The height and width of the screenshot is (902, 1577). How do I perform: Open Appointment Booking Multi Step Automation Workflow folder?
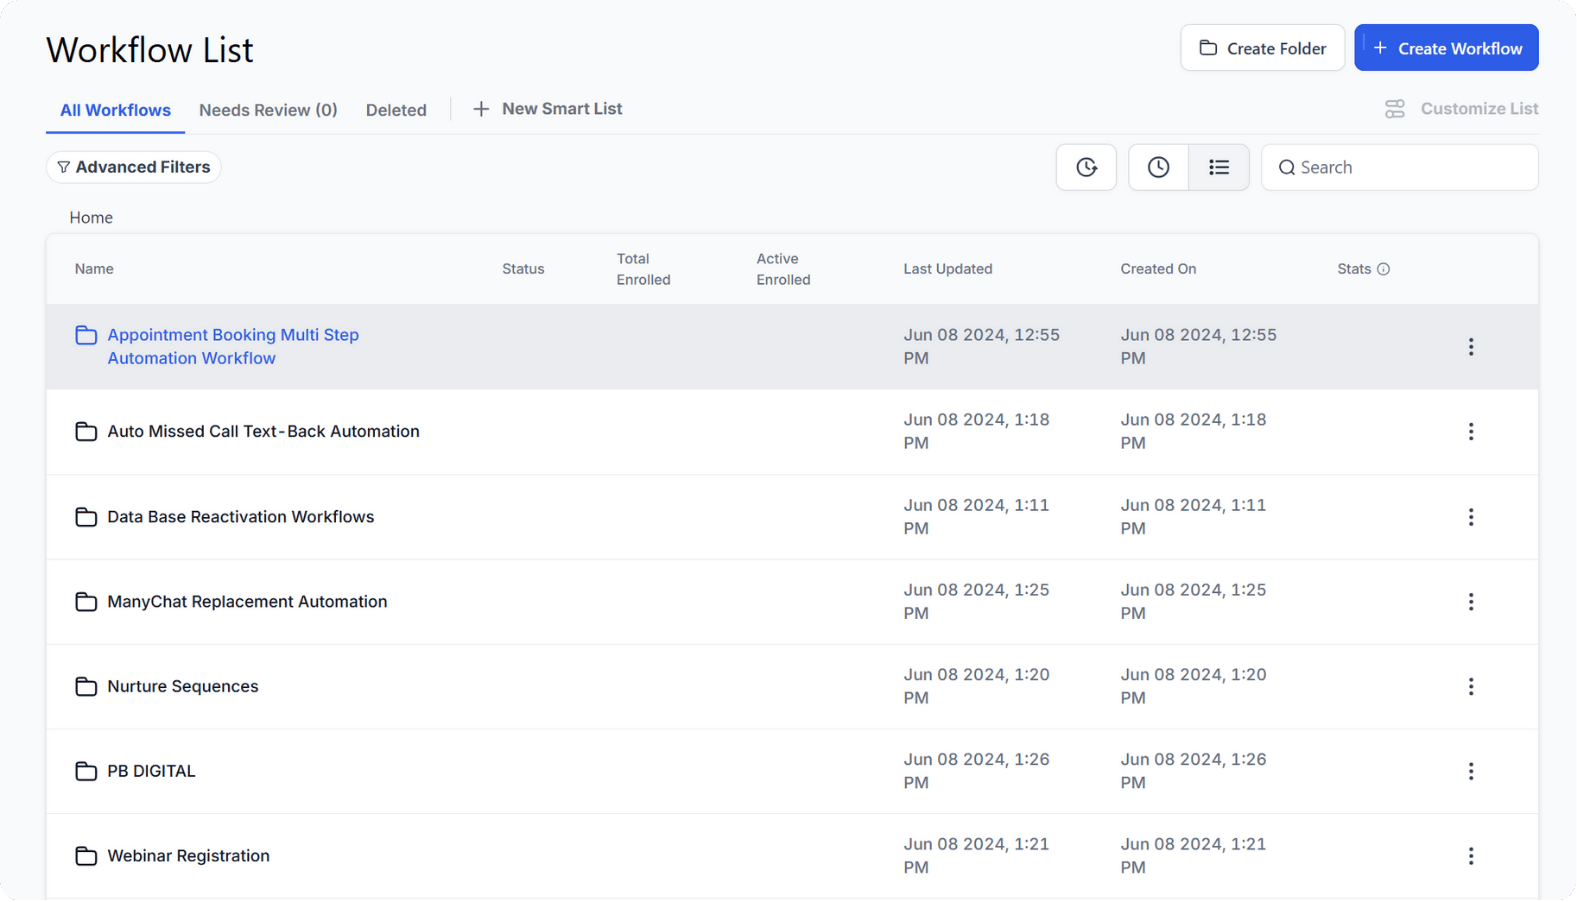(x=233, y=346)
